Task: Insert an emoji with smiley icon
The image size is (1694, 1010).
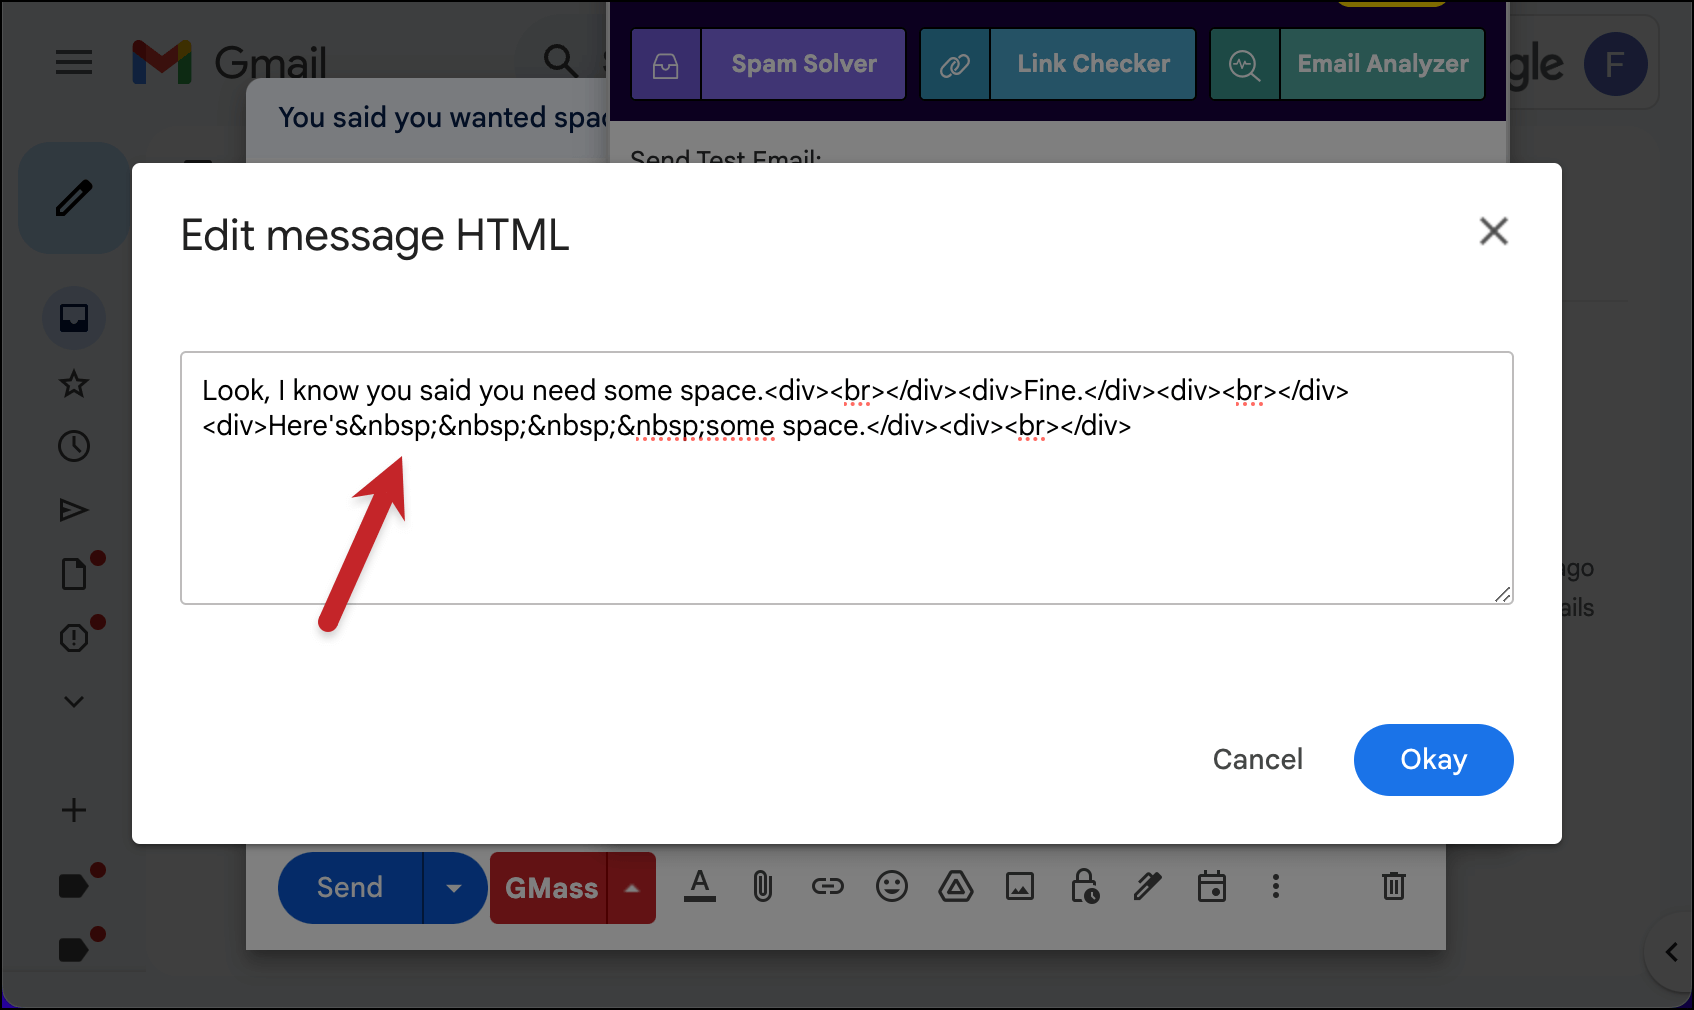Action: coord(892,886)
